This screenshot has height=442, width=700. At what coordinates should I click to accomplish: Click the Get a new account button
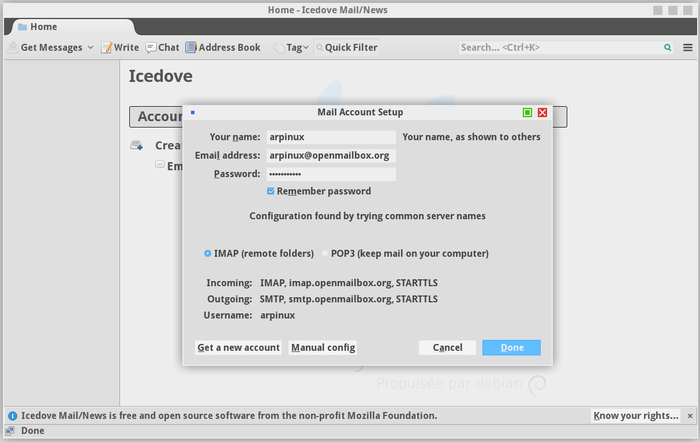pyautogui.click(x=238, y=347)
